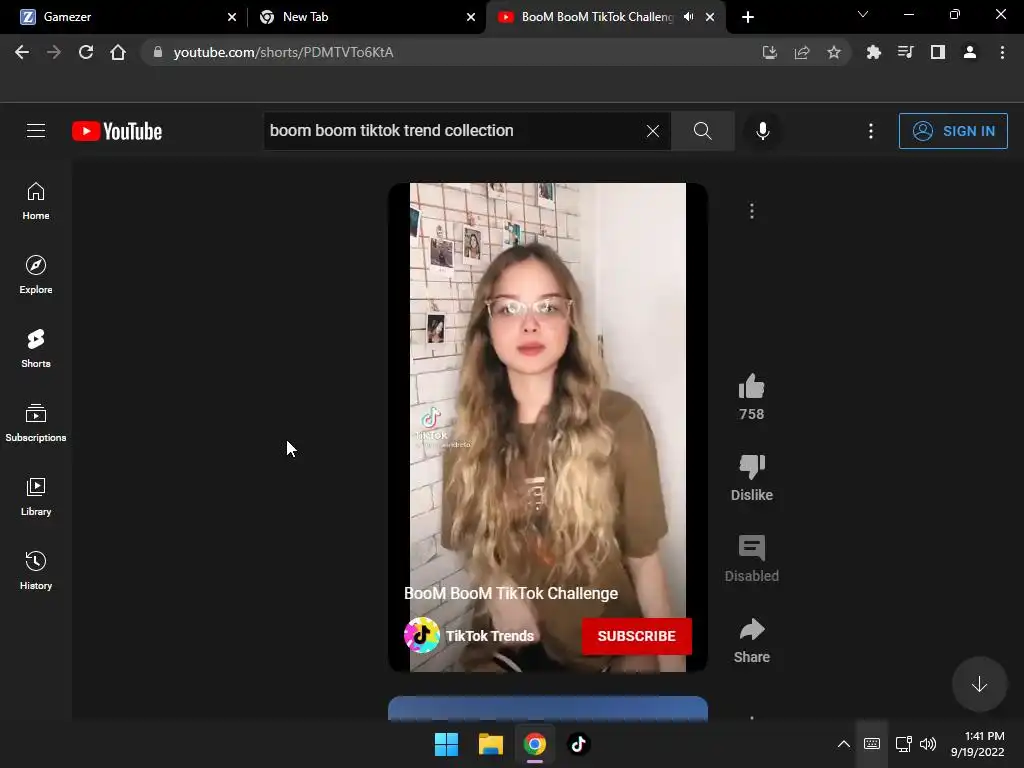Open a new browser tab

pyautogui.click(x=748, y=17)
